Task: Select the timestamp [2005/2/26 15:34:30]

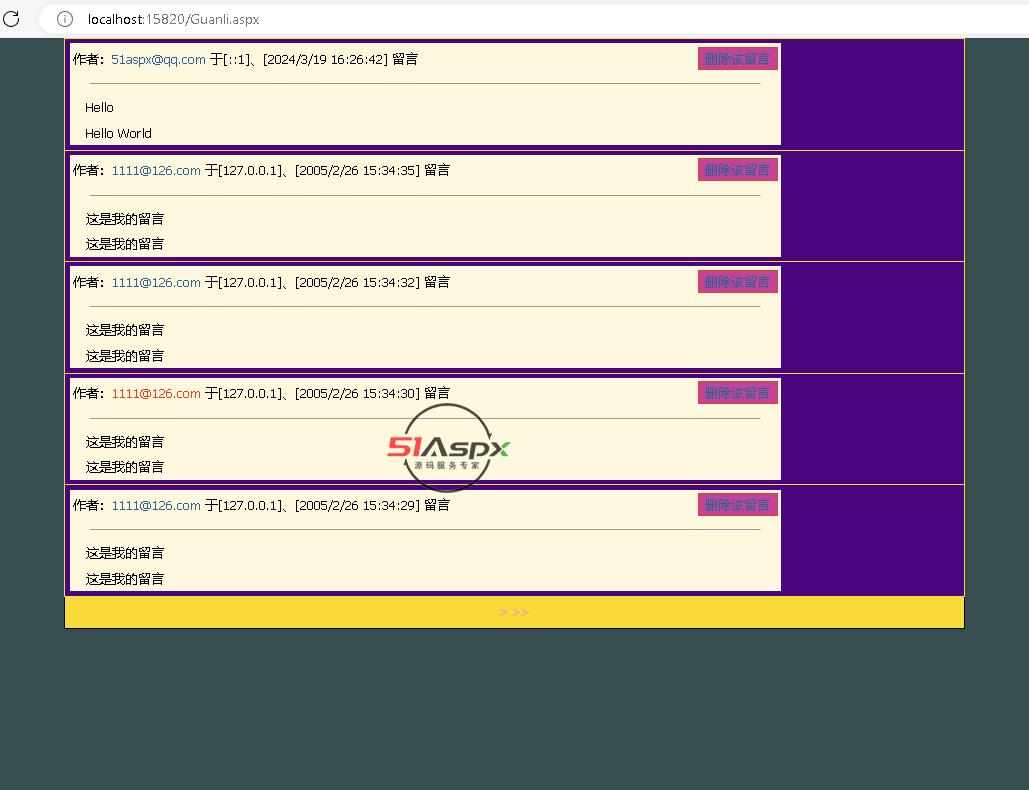Action: coord(357,394)
